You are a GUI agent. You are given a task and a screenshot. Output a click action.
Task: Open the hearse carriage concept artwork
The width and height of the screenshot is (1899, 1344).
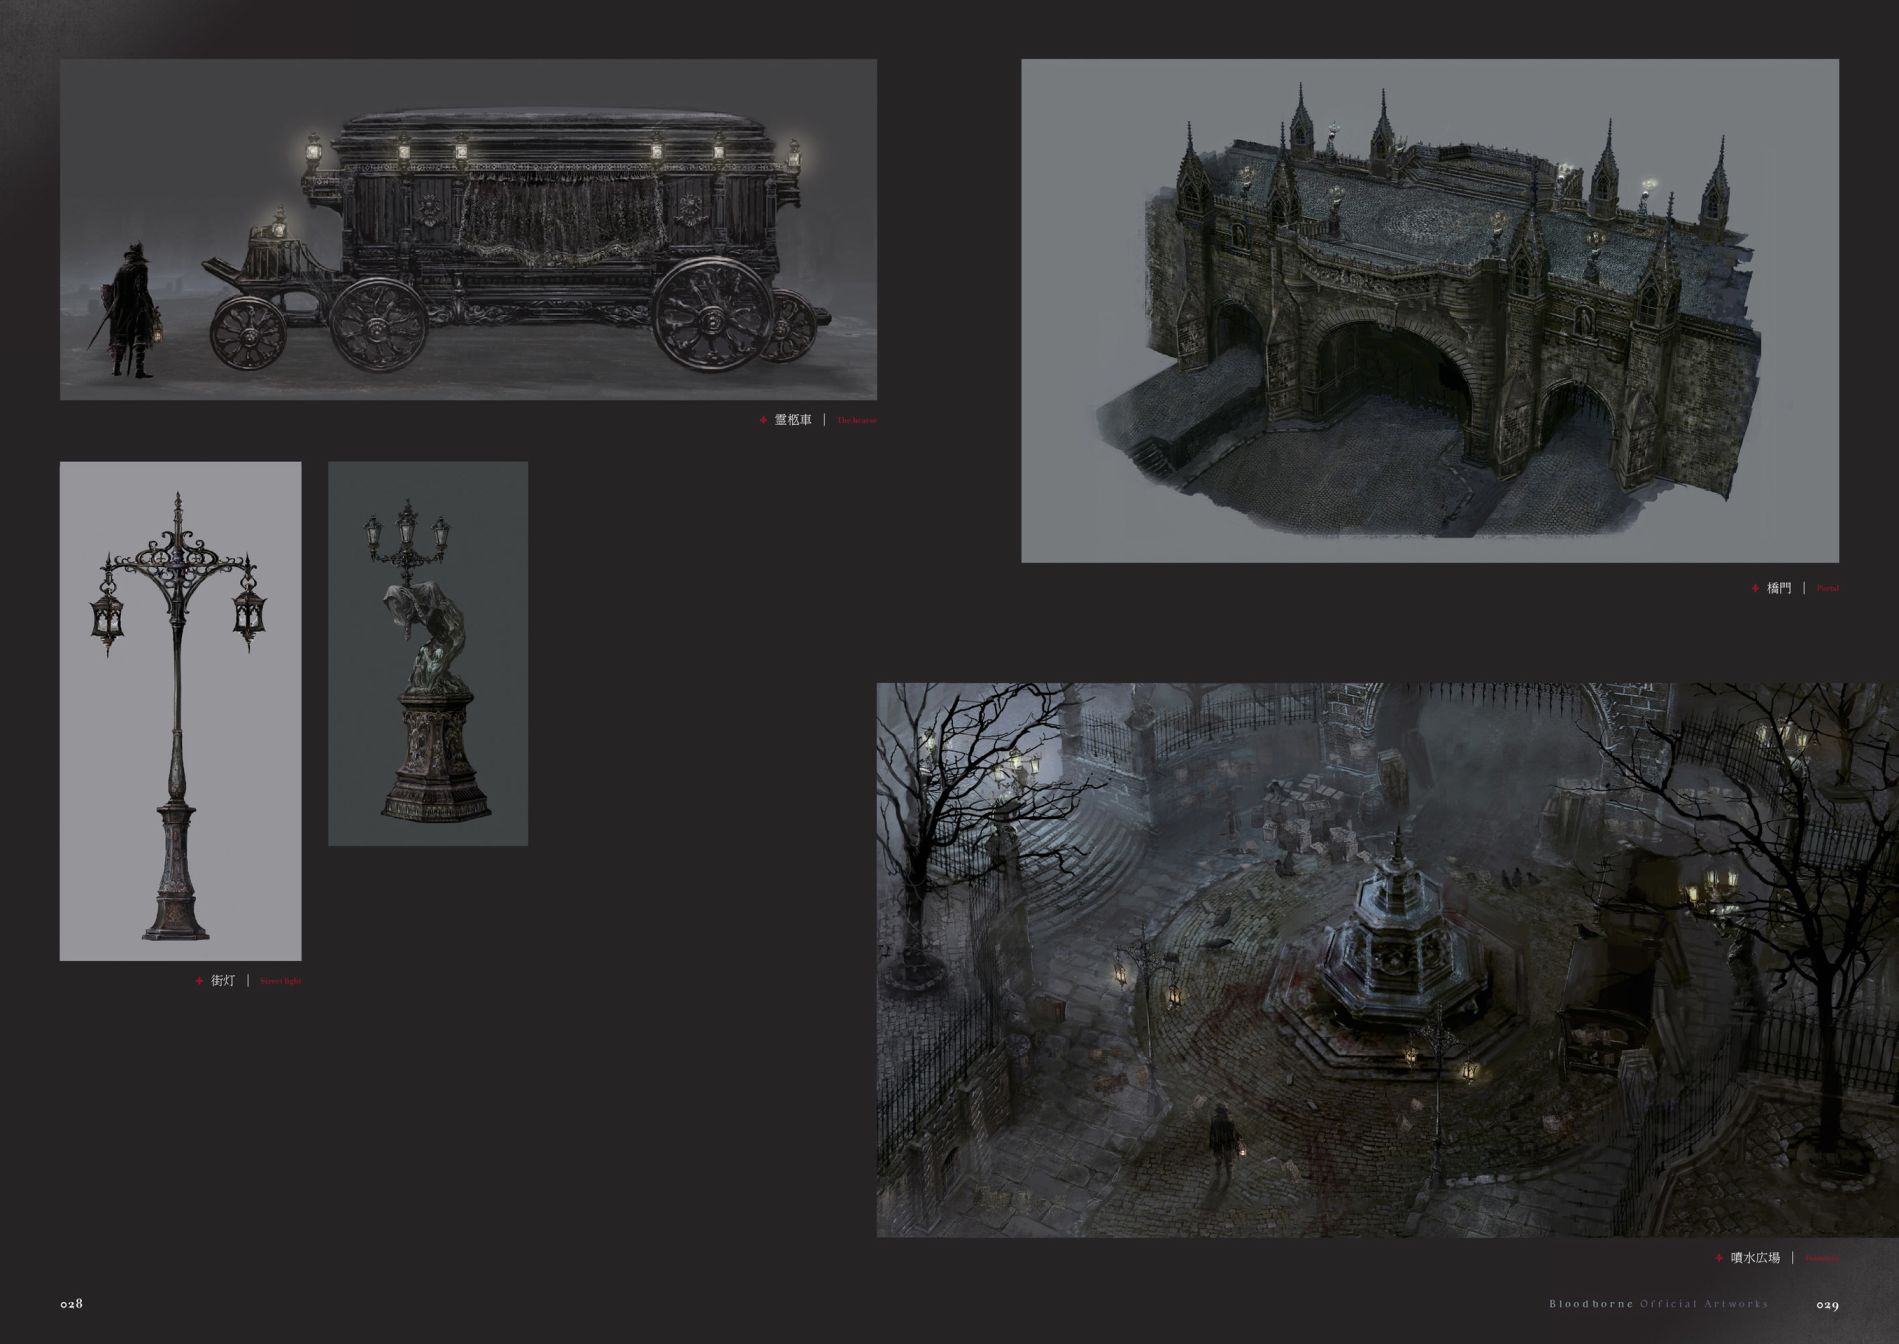468,229
